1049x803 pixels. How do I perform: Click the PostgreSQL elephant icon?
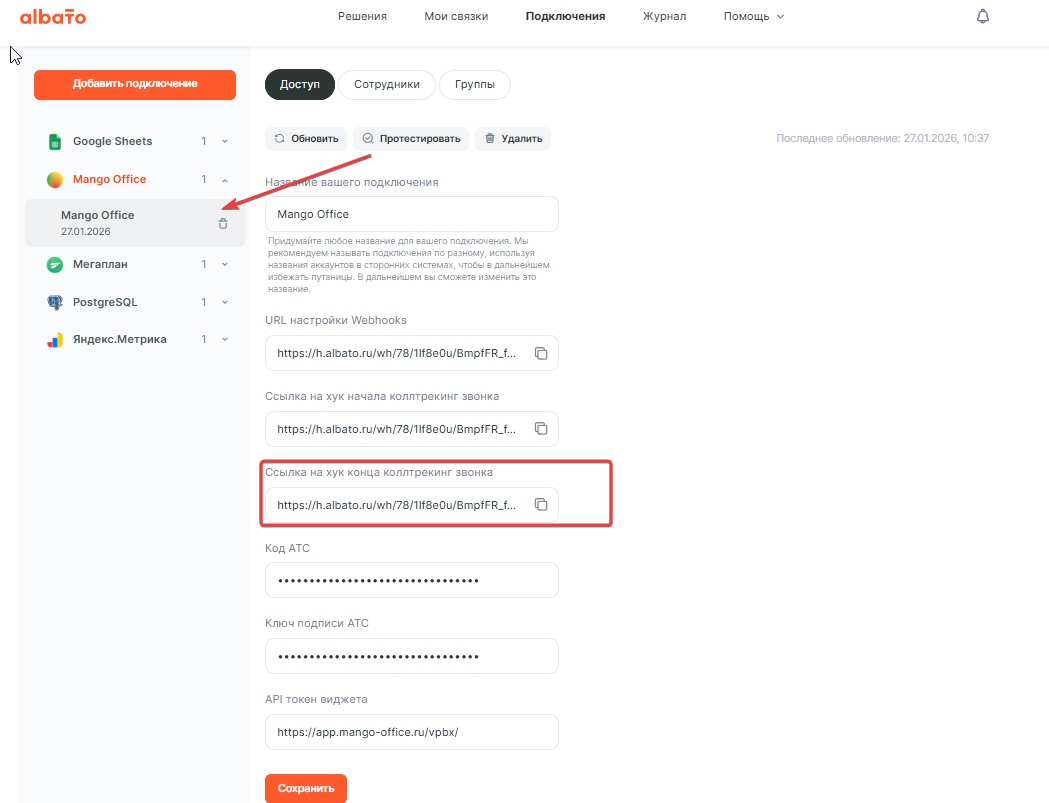click(x=55, y=302)
